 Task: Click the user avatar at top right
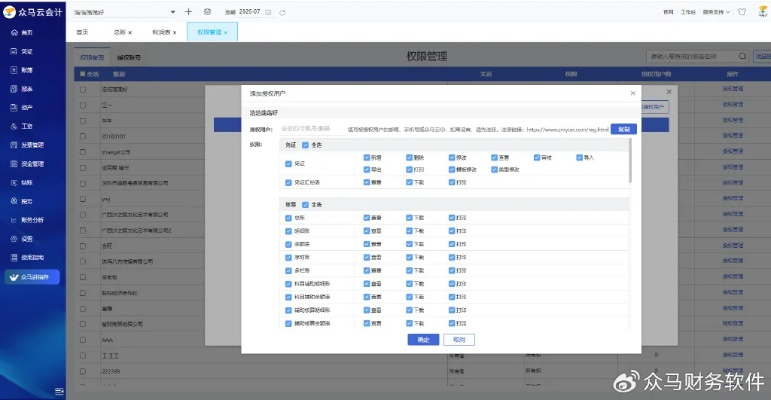click(x=763, y=11)
